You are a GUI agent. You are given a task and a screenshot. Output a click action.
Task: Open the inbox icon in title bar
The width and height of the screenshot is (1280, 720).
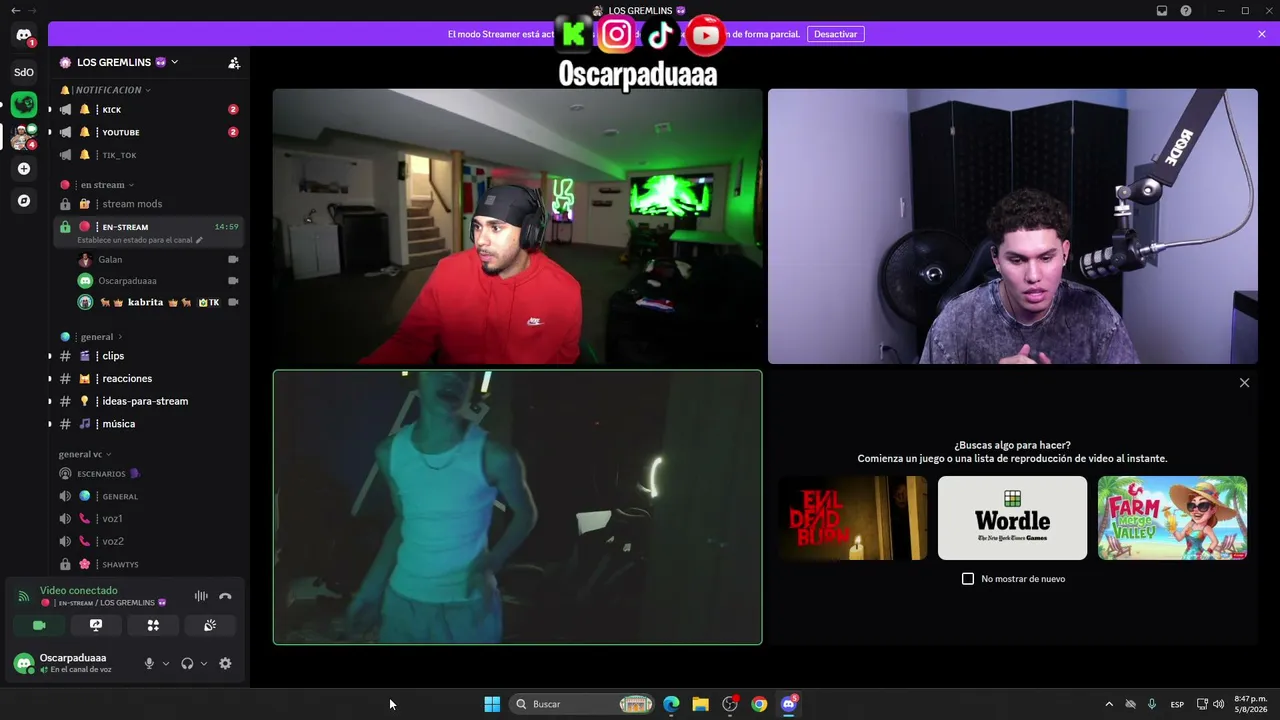tap(1162, 11)
